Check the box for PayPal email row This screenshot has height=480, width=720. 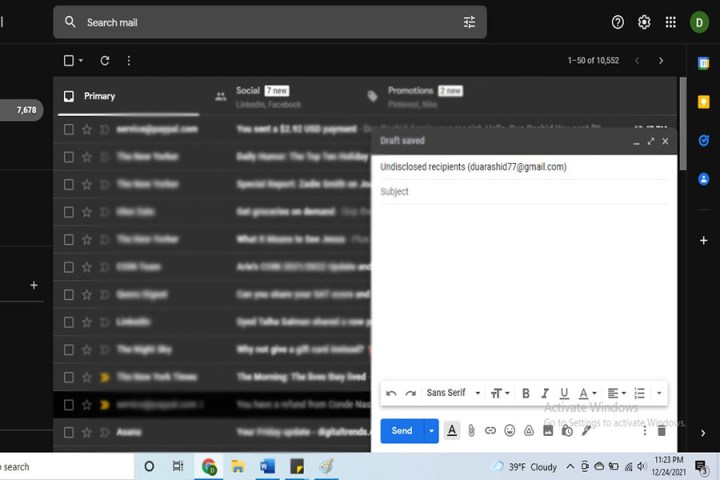click(x=69, y=129)
